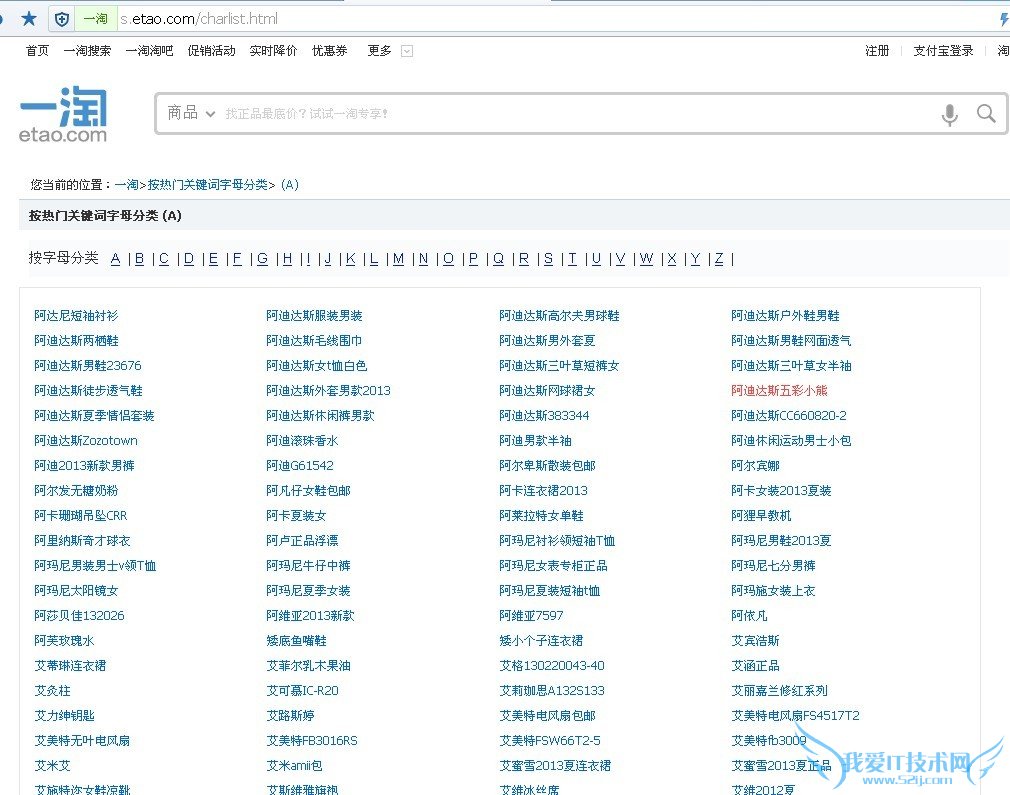Open keyword 阿迪达斯服装男装
The width and height of the screenshot is (1010, 795).
coord(314,316)
